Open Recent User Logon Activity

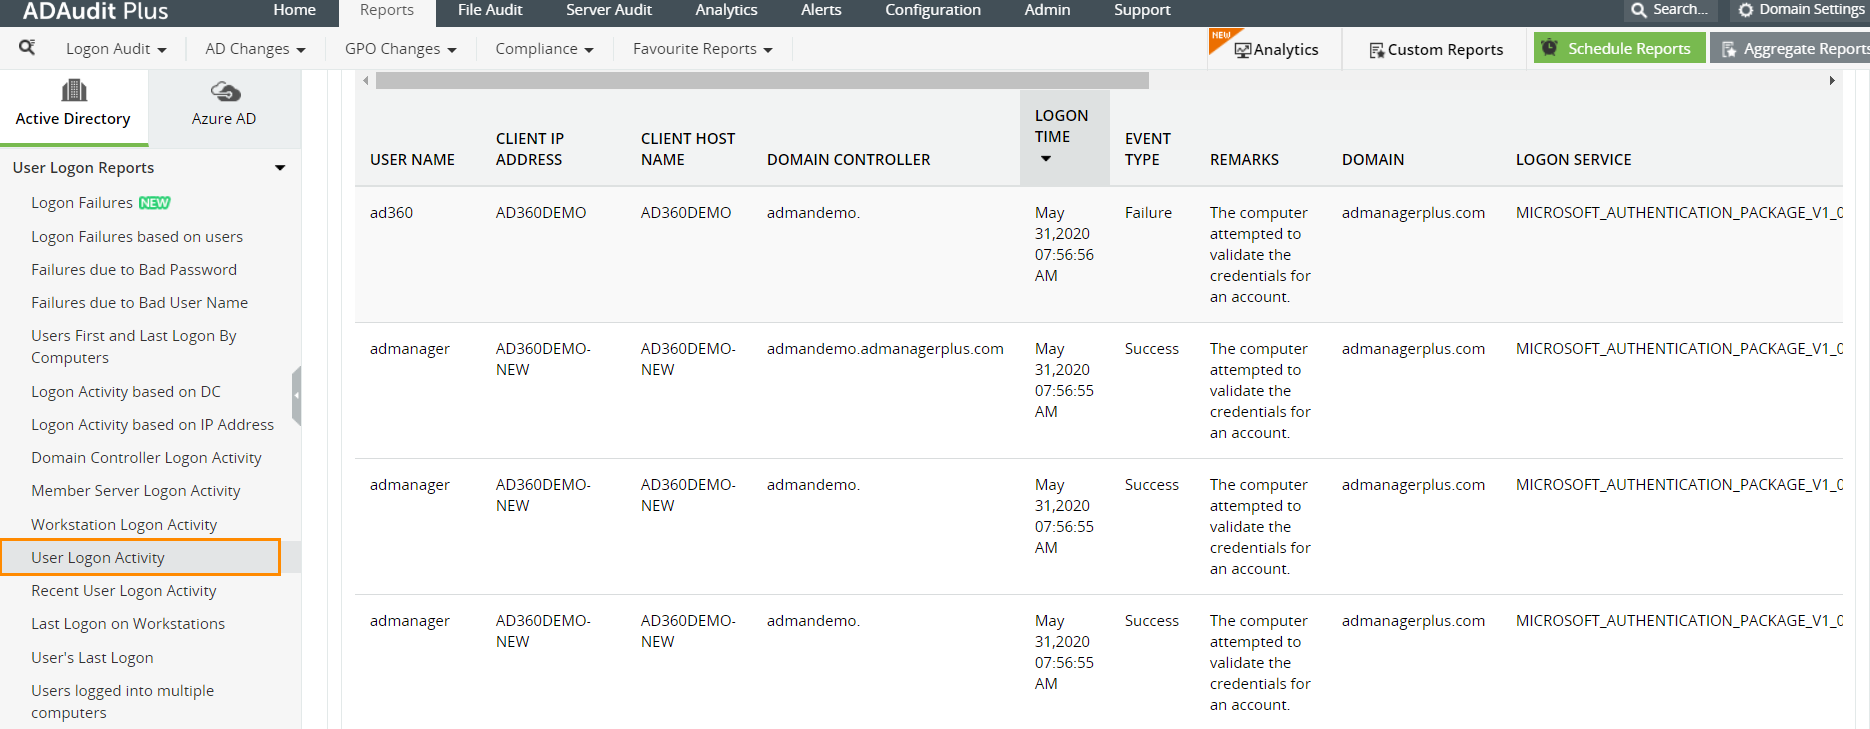pos(124,591)
